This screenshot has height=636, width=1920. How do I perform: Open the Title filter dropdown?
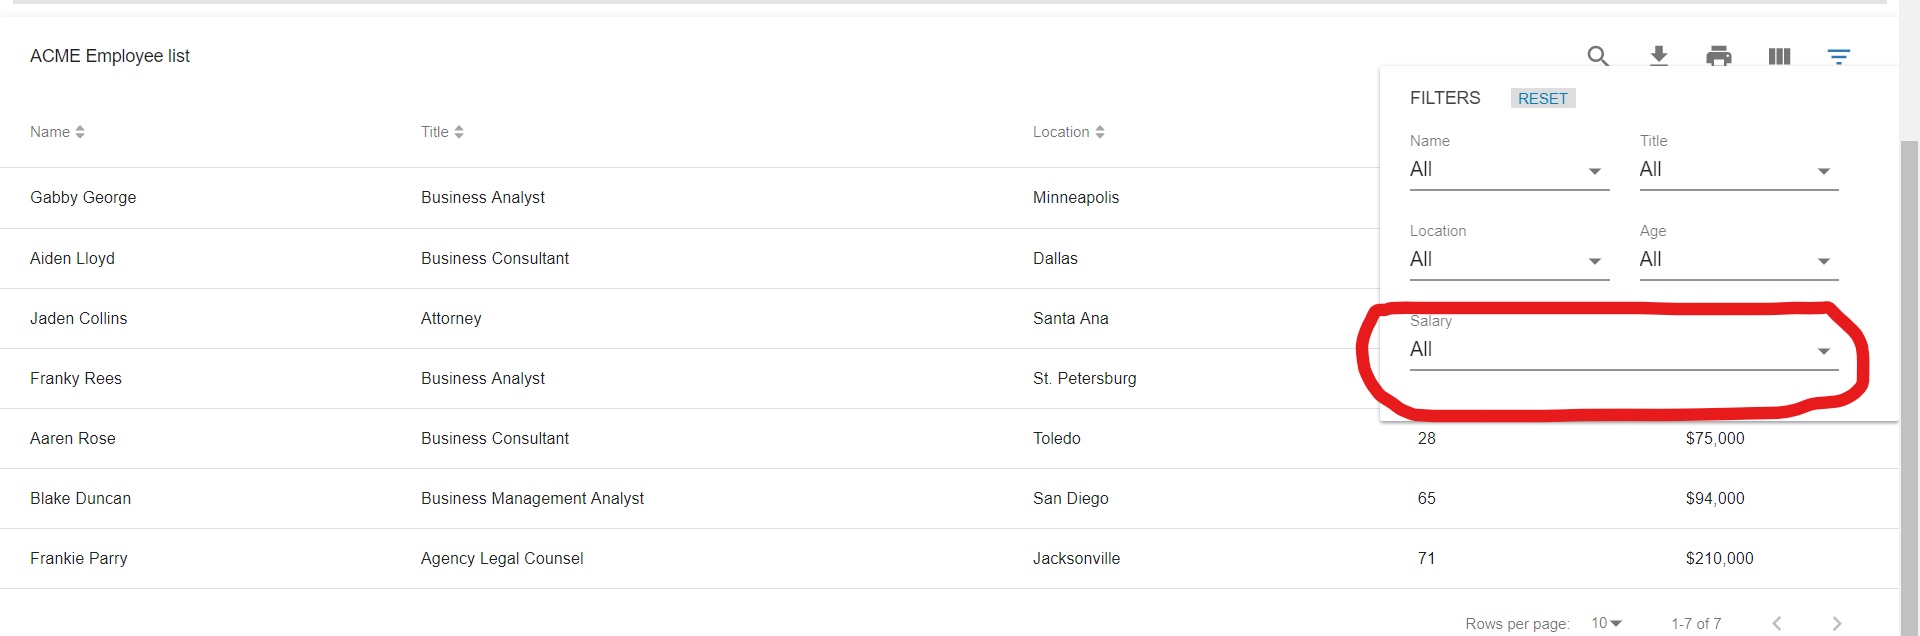(x=1738, y=170)
